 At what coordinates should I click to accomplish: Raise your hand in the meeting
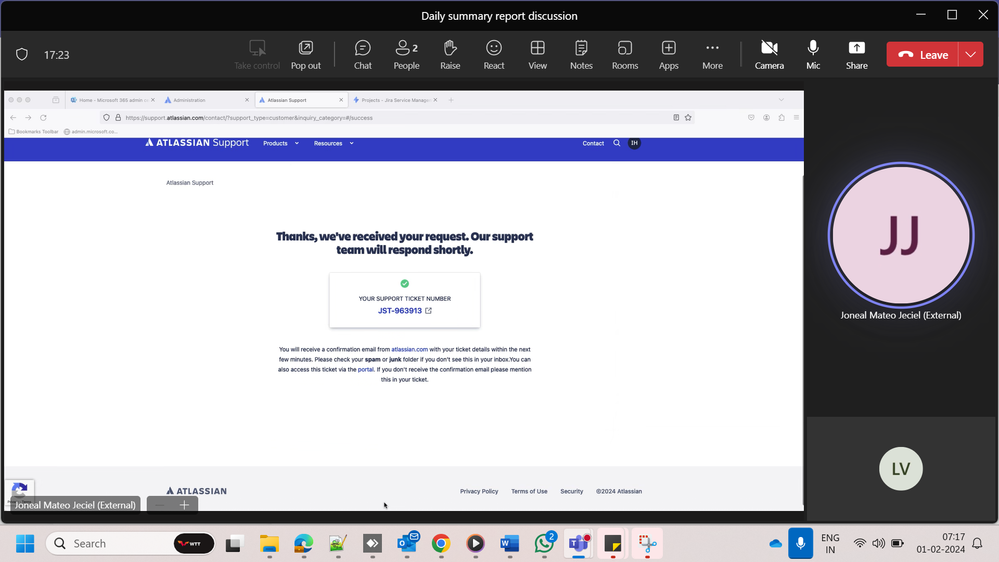450,55
